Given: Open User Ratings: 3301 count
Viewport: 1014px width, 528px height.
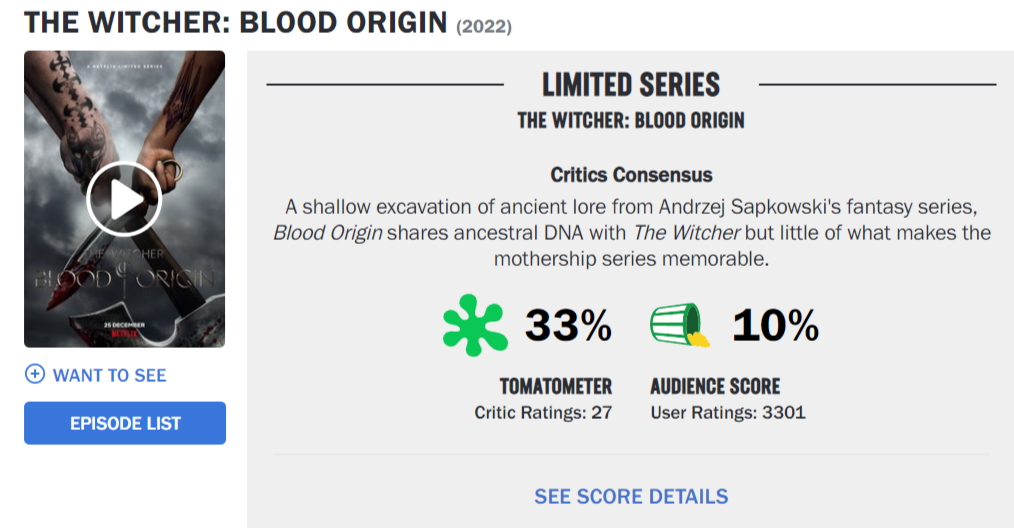Looking at the screenshot, I should [728, 412].
